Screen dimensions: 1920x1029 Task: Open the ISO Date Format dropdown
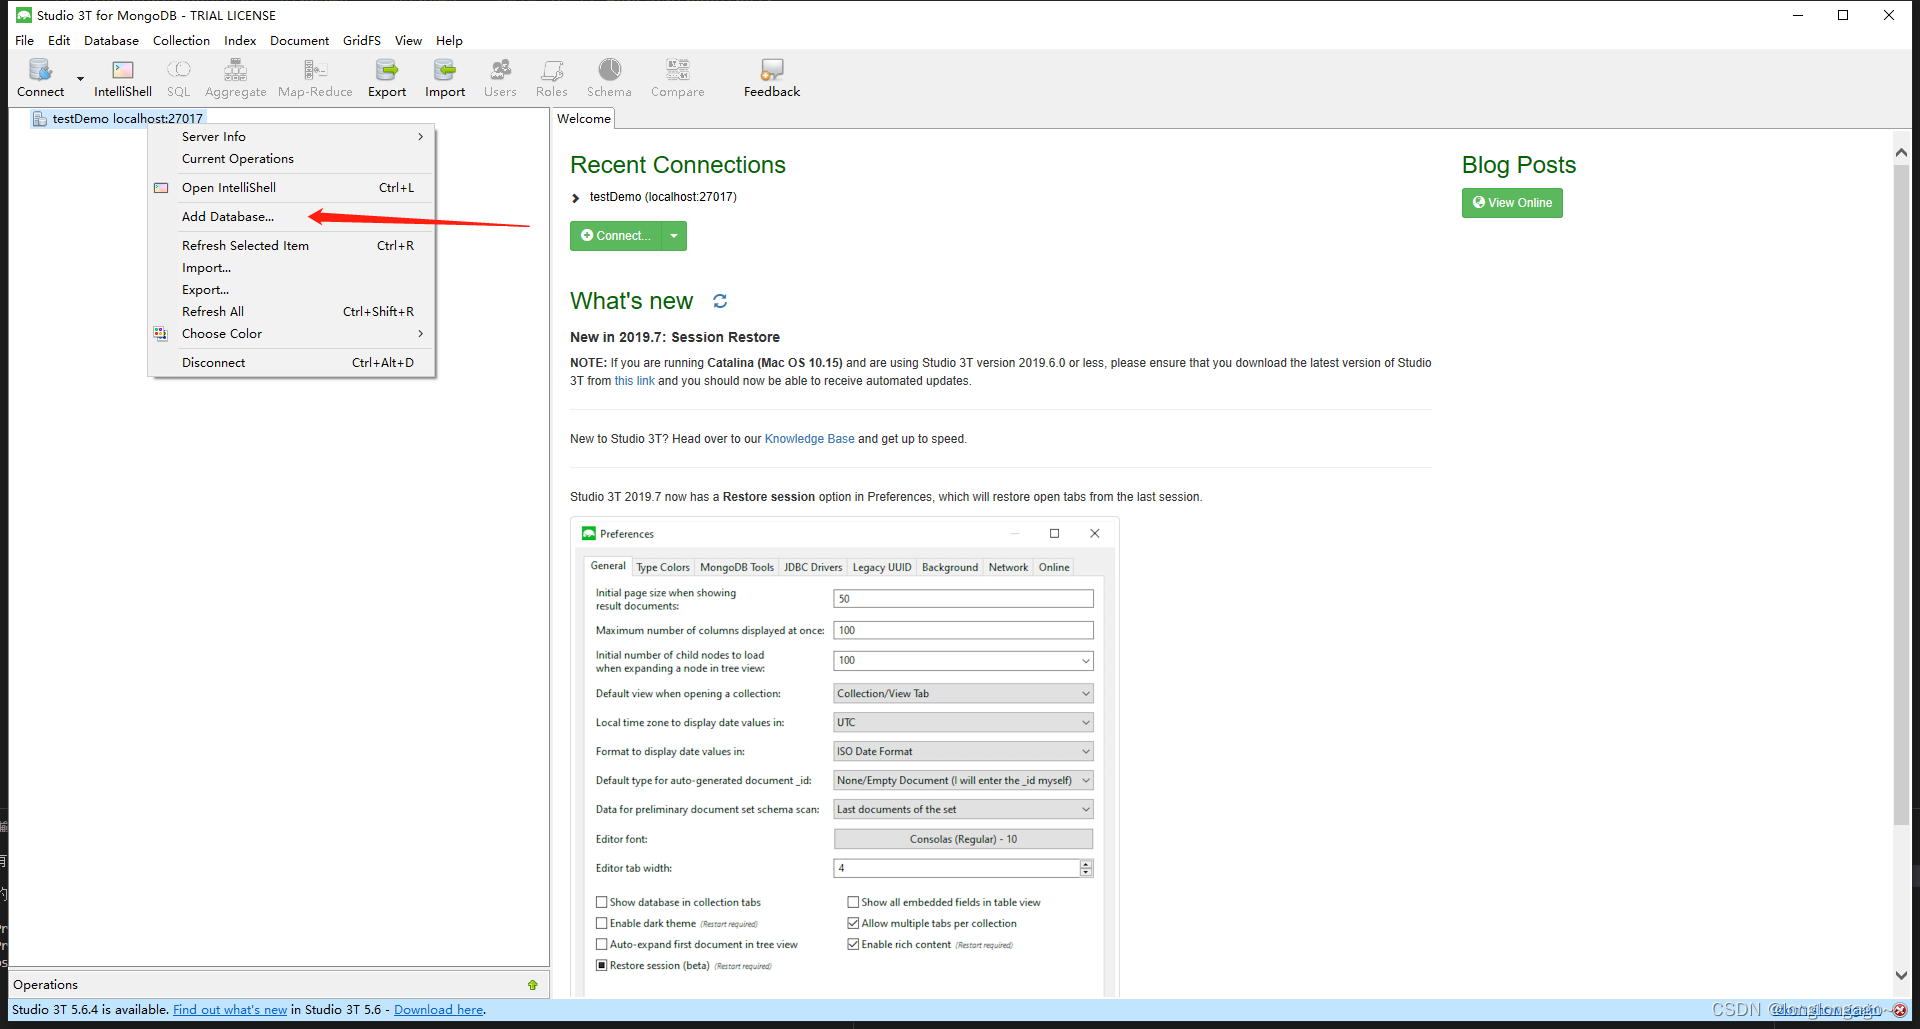(x=963, y=752)
